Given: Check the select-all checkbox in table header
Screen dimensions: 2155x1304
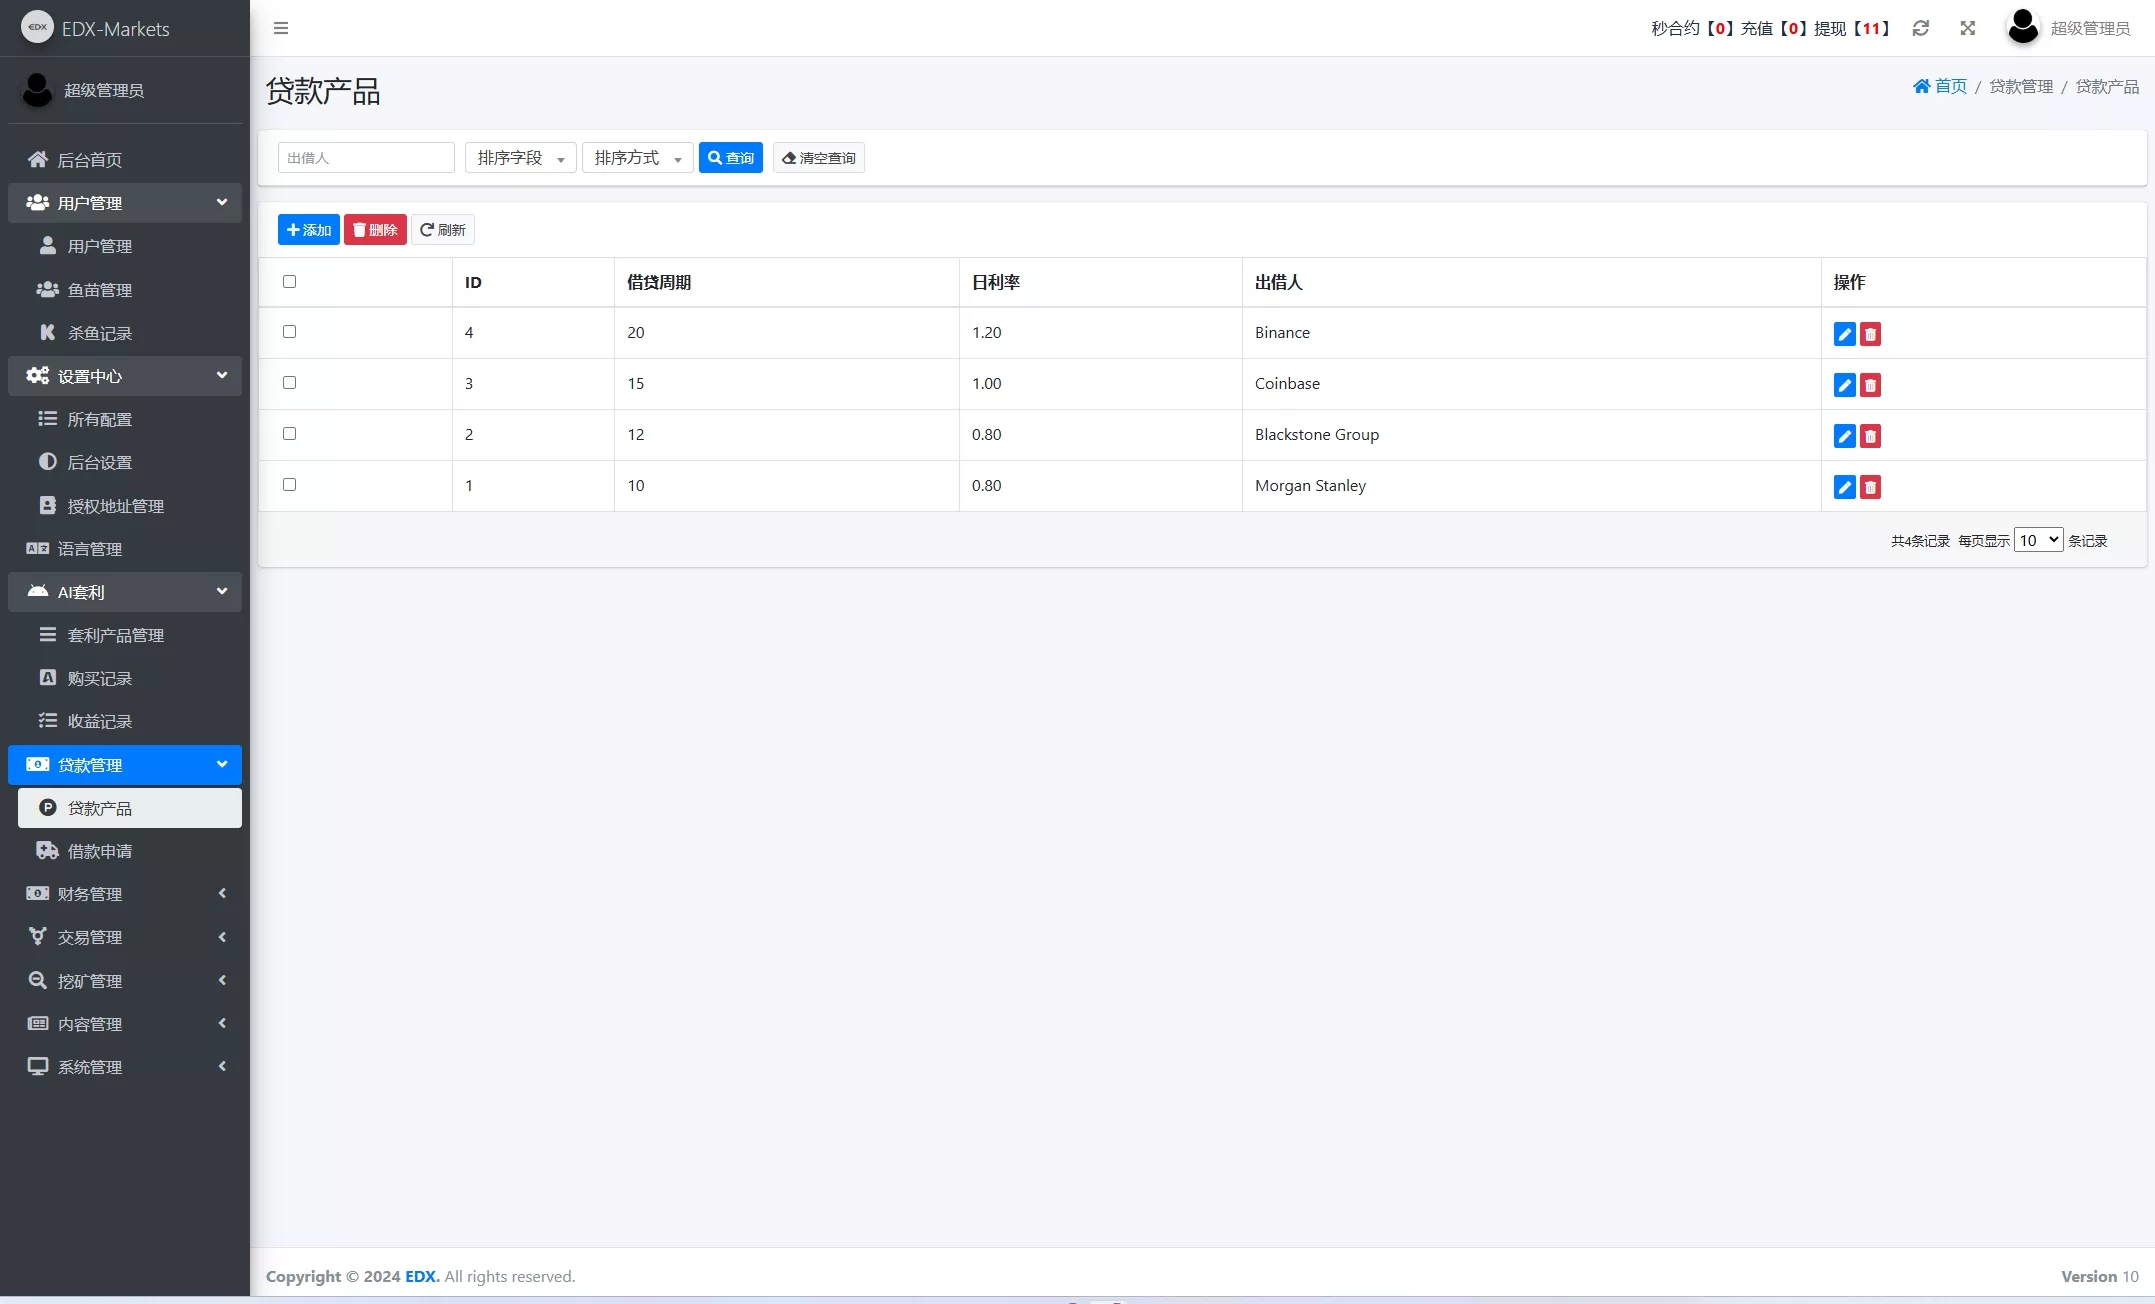Looking at the screenshot, I should pyautogui.click(x=290, y=281).
